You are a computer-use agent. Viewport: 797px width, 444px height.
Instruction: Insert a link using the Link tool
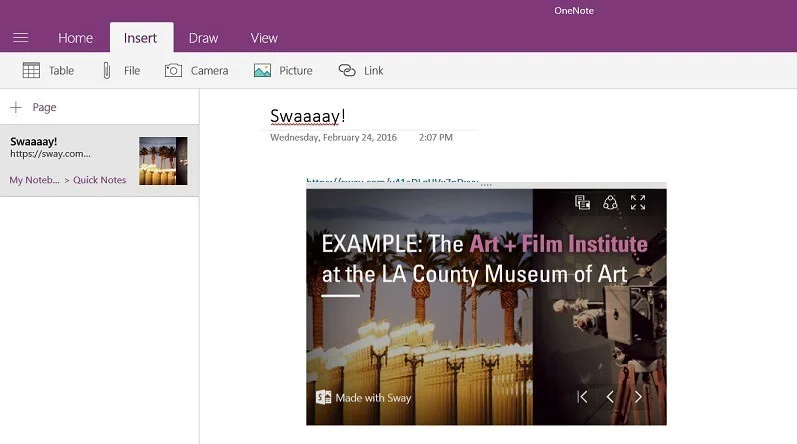361,71
